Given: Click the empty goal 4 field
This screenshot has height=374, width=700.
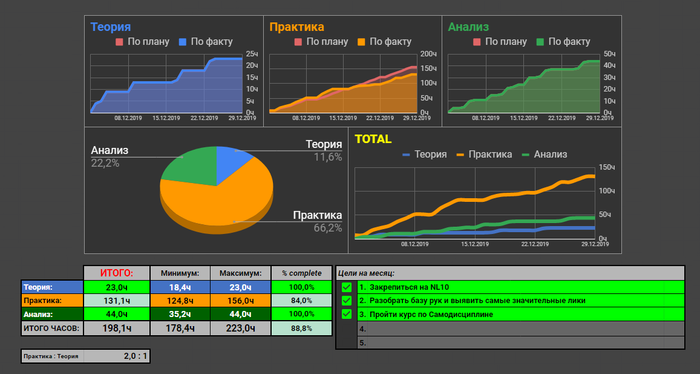Looking at the screenshot, I should coord(521,329).
